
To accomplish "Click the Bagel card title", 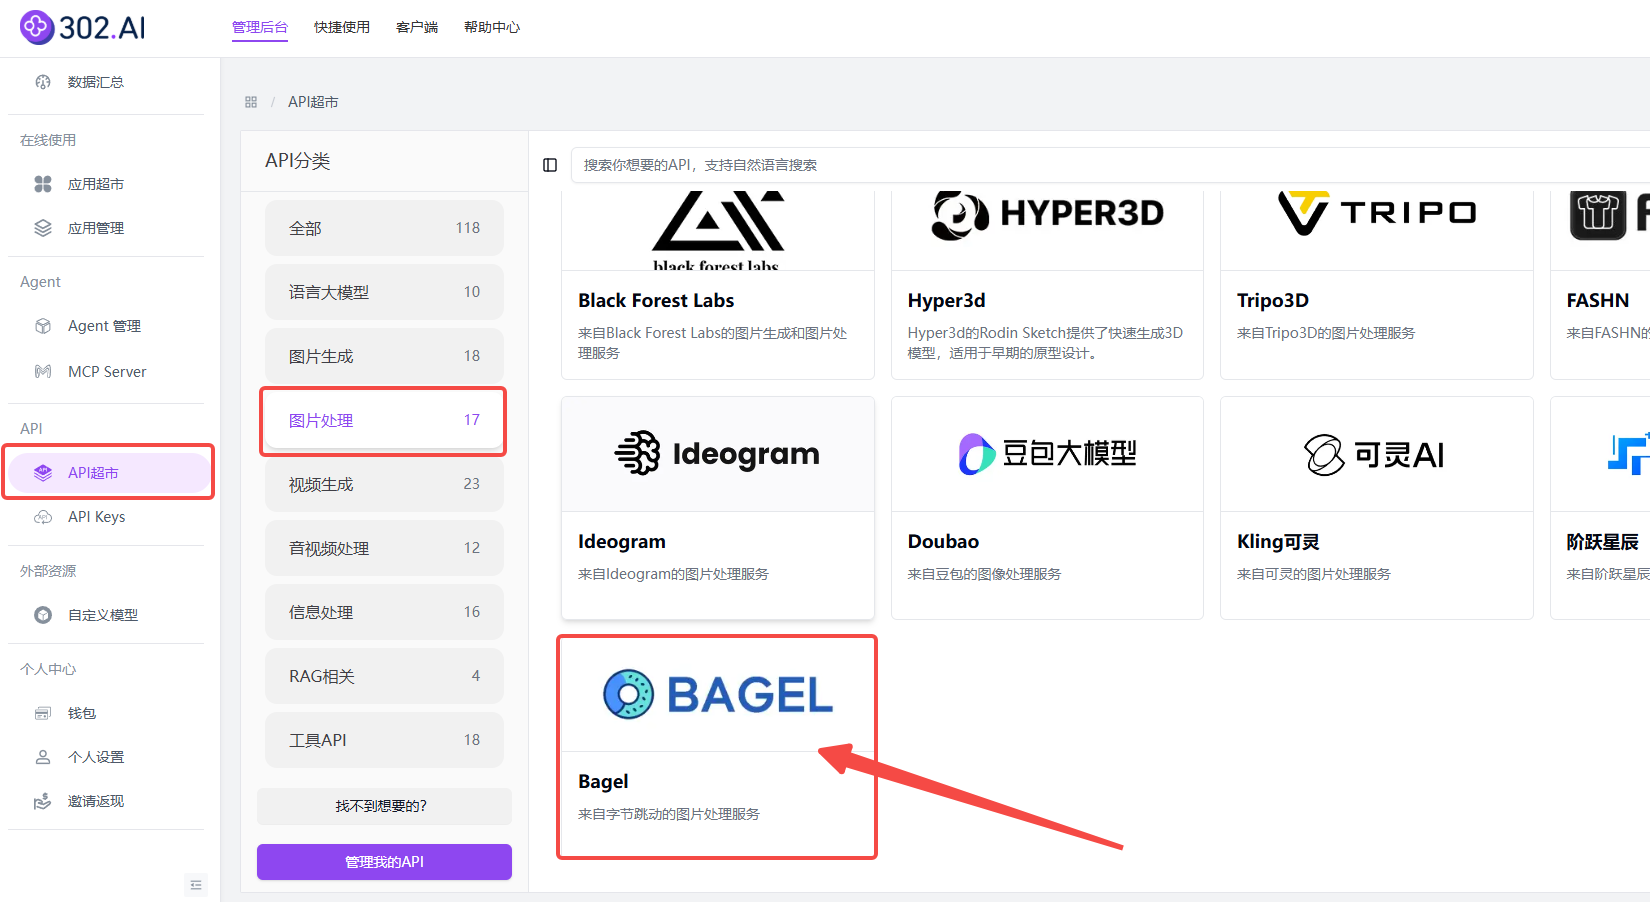I will click(603, 781).
